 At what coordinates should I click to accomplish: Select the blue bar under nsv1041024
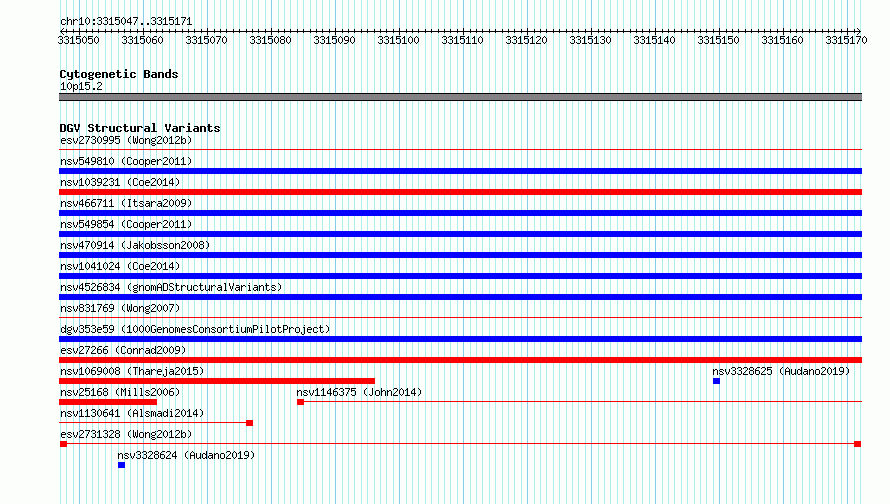pyautogui.click(x=460, y=276)
